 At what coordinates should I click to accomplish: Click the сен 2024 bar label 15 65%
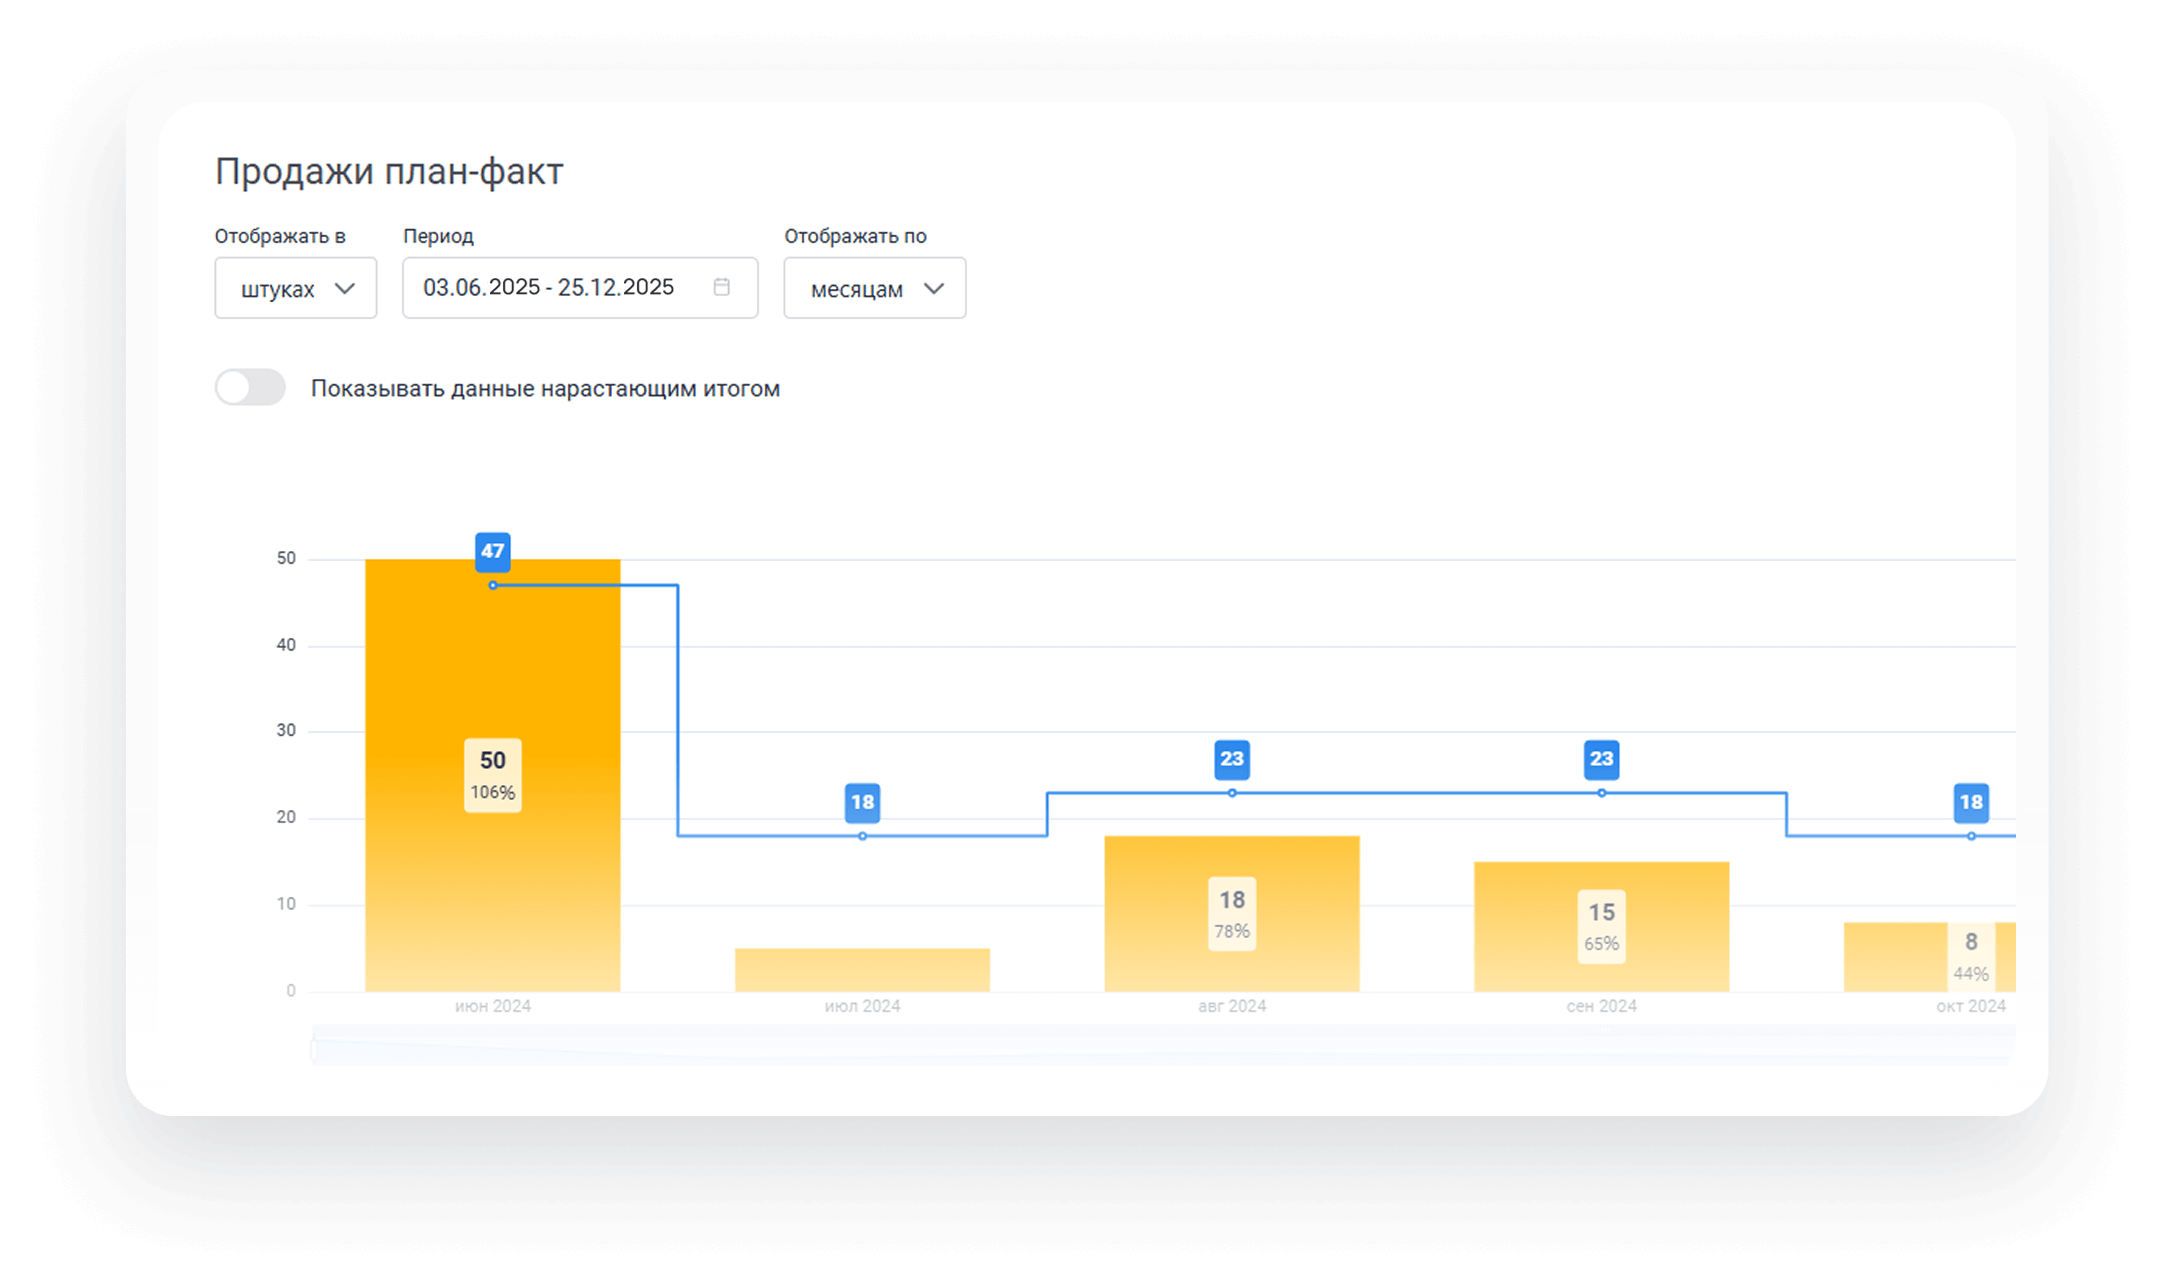[x=1601, y=926]
